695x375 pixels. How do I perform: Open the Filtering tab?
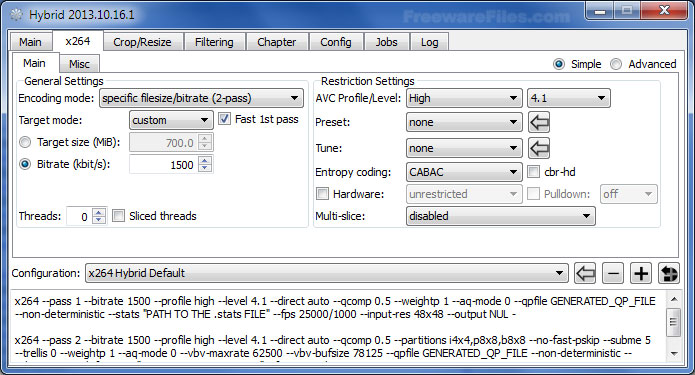(214, 42)
